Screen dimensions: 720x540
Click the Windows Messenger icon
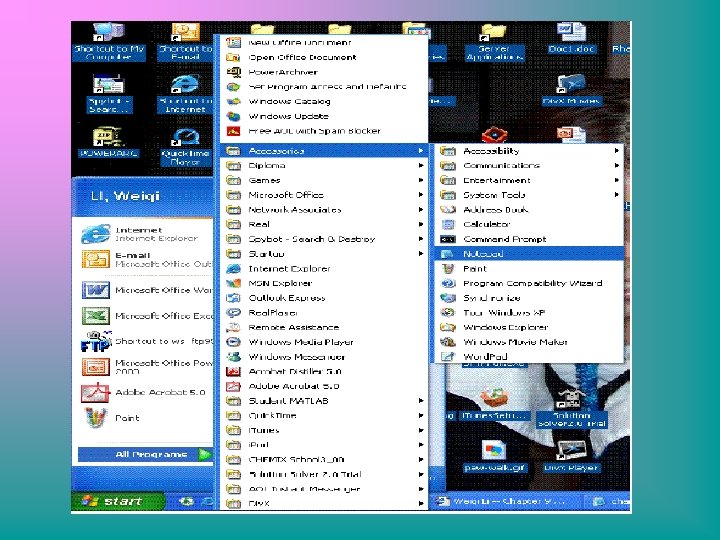pyautogui.click(x=234, y=357)
